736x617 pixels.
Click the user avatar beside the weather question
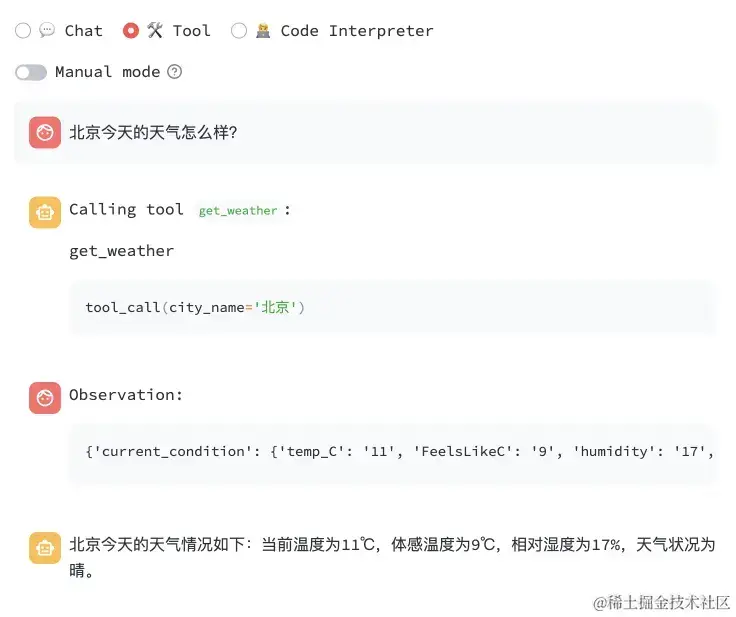tap(45, 132)
